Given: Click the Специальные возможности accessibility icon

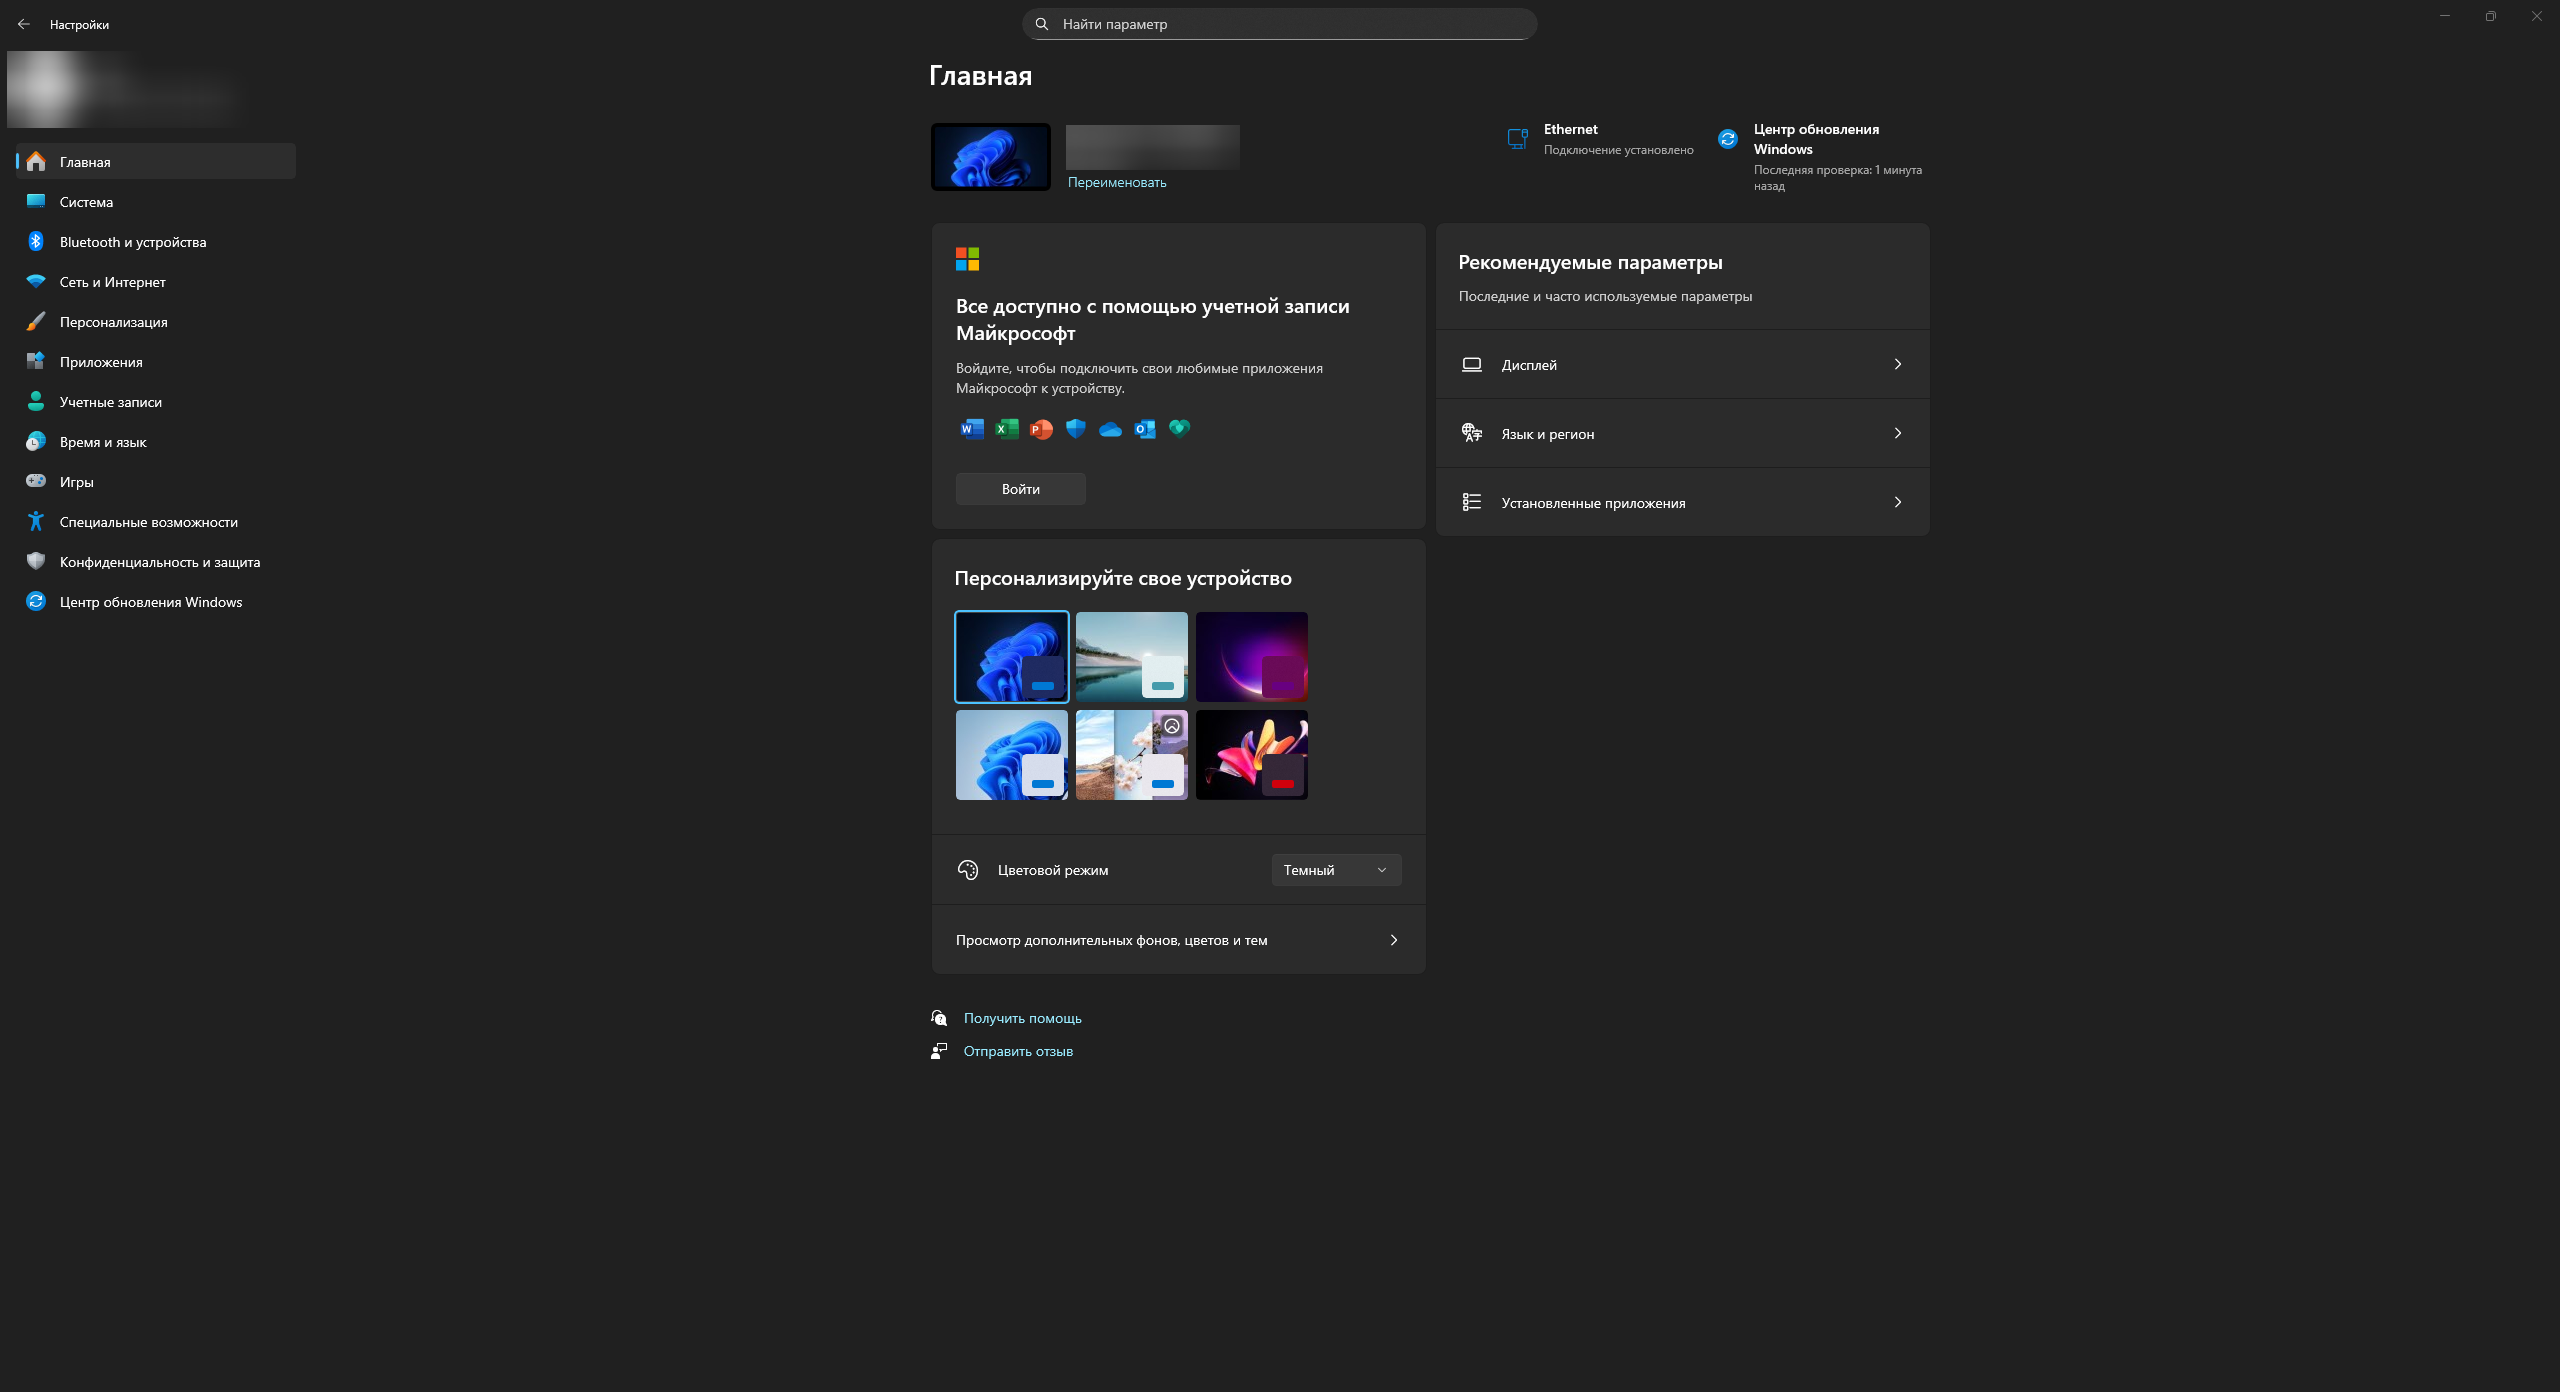Looking at the screenshot, I should click(36, 522).
